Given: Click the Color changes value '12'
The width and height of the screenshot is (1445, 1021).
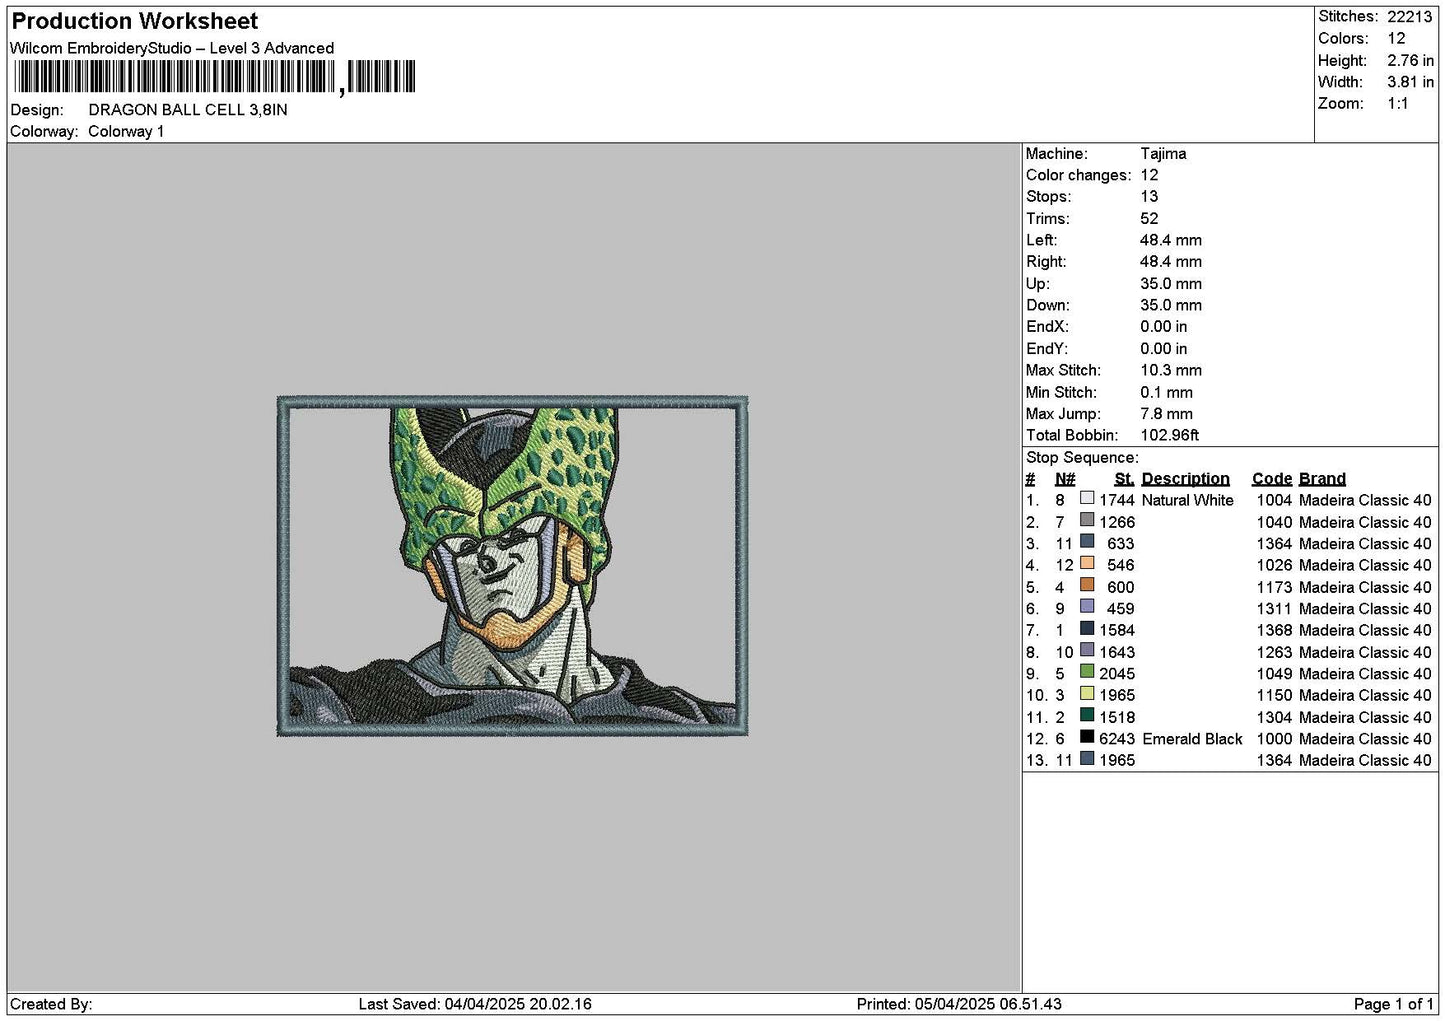Looking at the screenshot, I should click(1149, 175).
